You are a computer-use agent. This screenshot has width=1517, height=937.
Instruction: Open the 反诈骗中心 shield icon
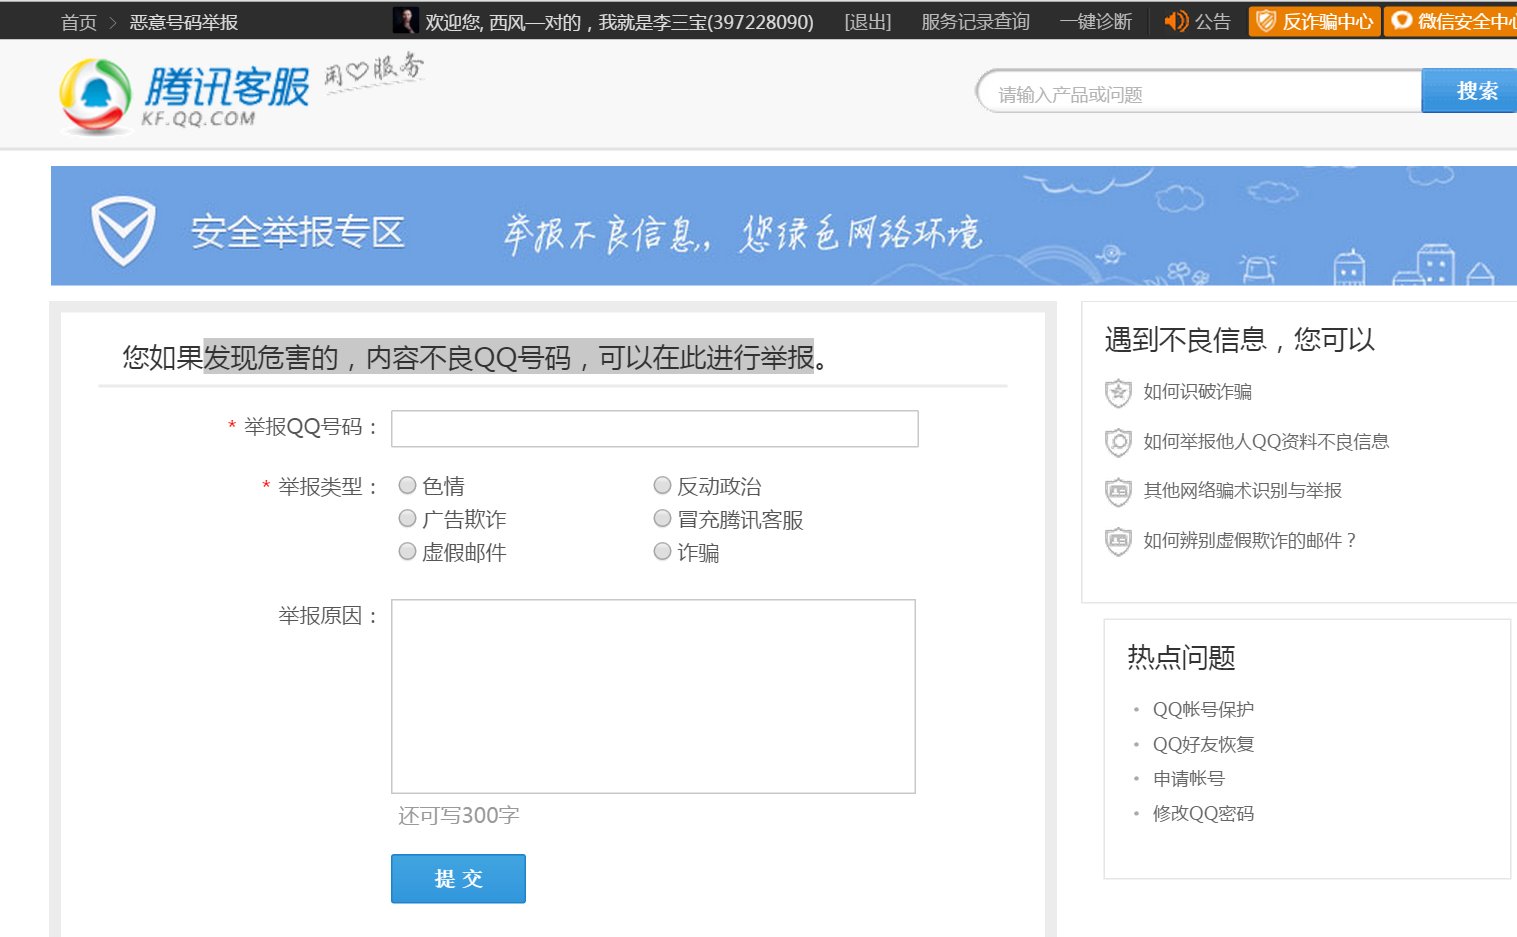(x=1268, y=20)
